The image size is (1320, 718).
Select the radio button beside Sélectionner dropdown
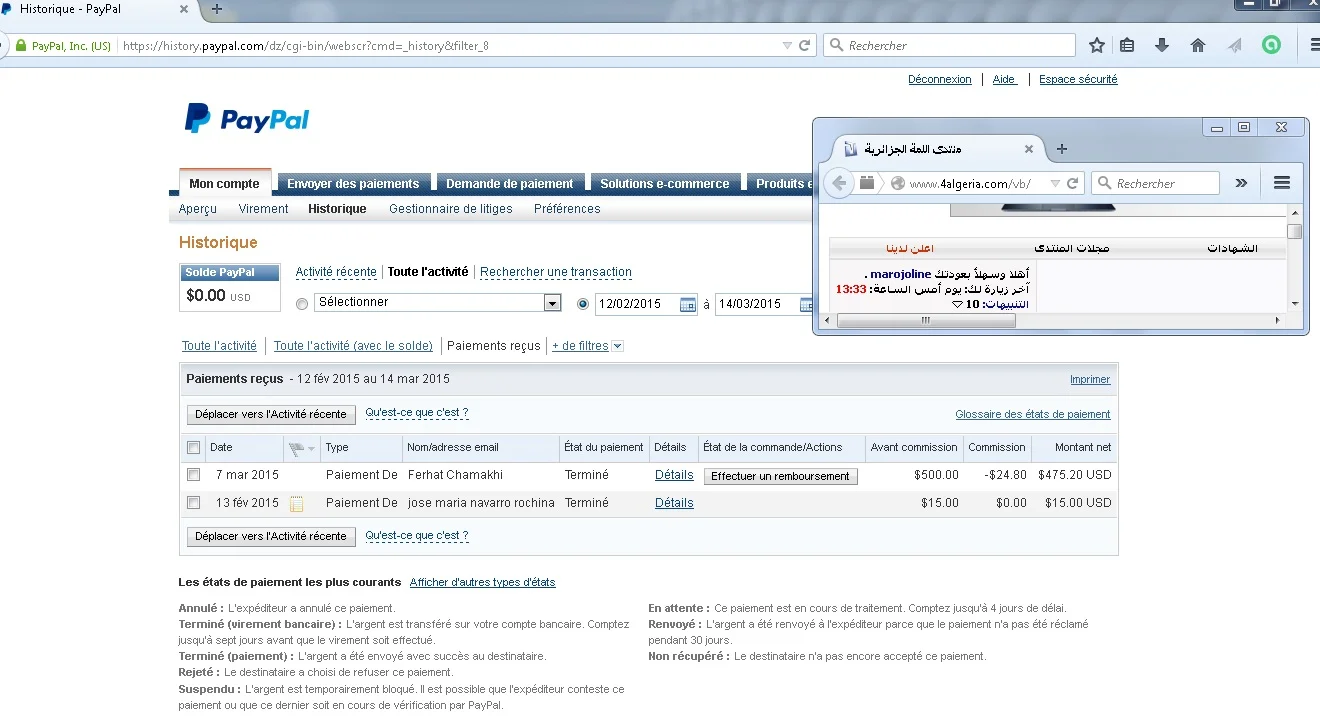click(x=302, y=304)
